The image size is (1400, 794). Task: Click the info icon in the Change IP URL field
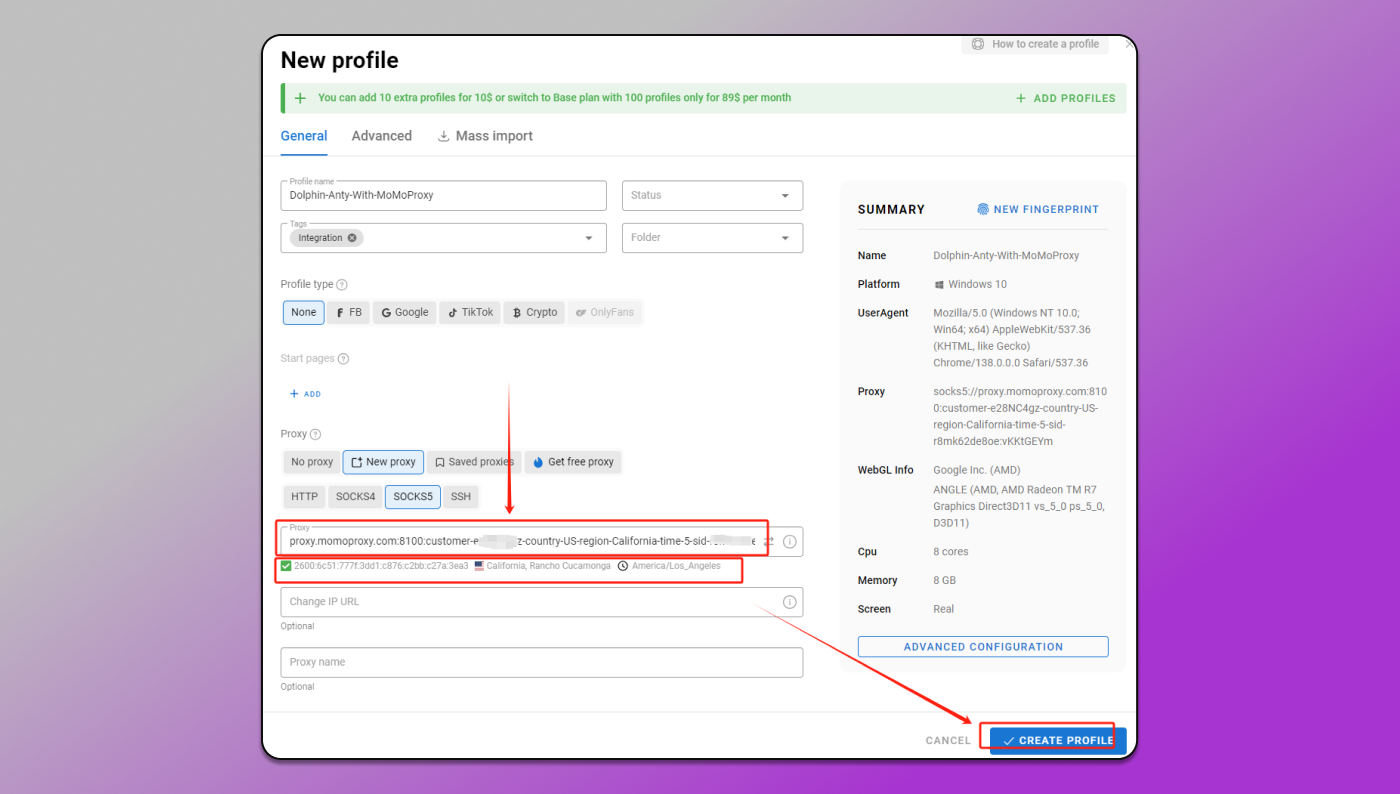789,602
